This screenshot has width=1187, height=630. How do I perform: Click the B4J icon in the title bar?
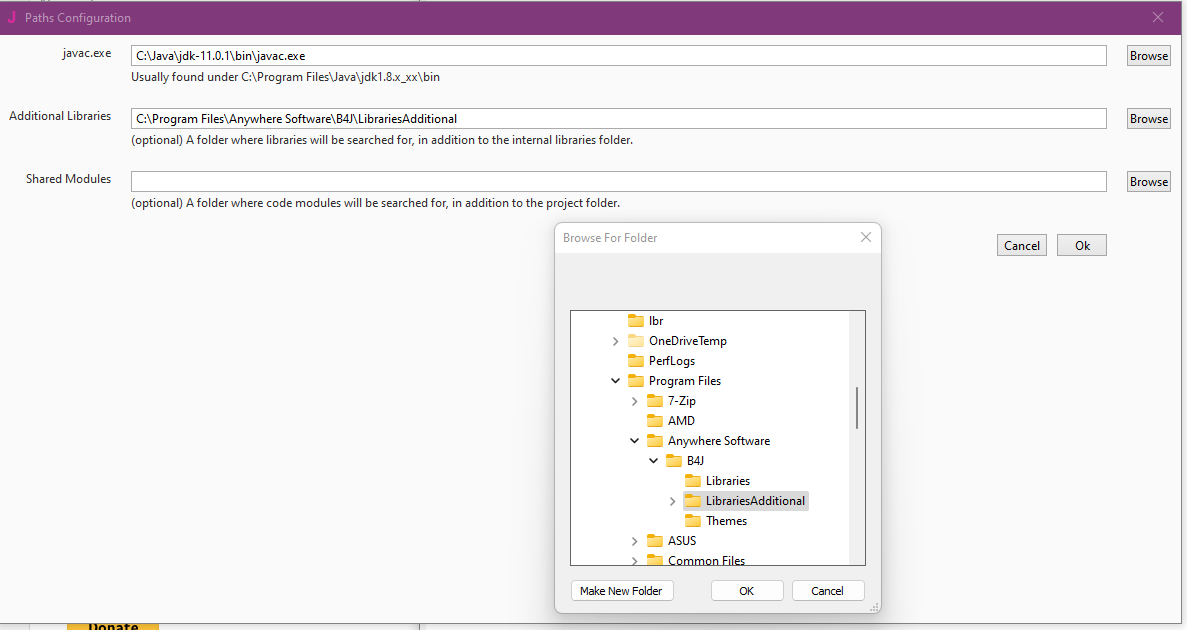[x=12, y=17]
